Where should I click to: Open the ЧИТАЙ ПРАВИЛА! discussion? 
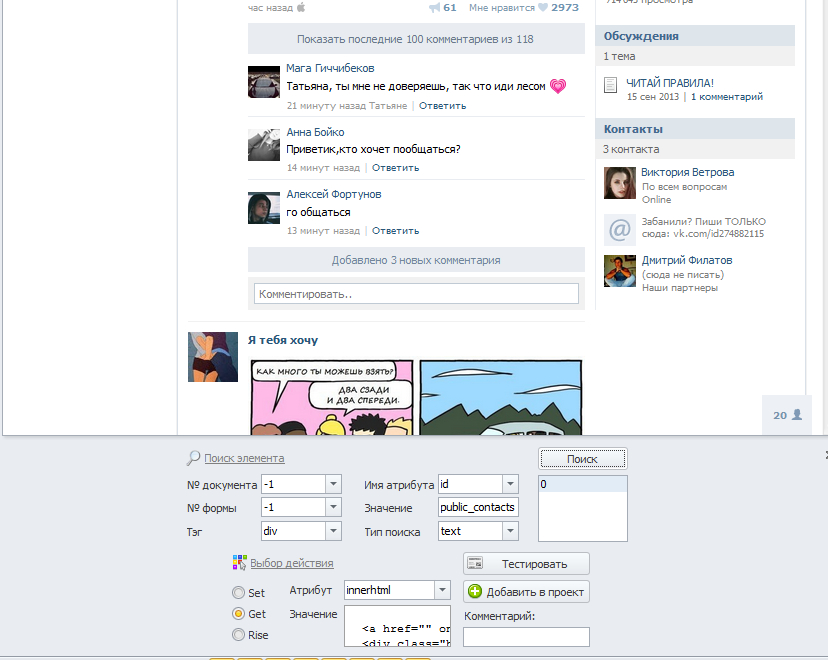pos(670,83)
